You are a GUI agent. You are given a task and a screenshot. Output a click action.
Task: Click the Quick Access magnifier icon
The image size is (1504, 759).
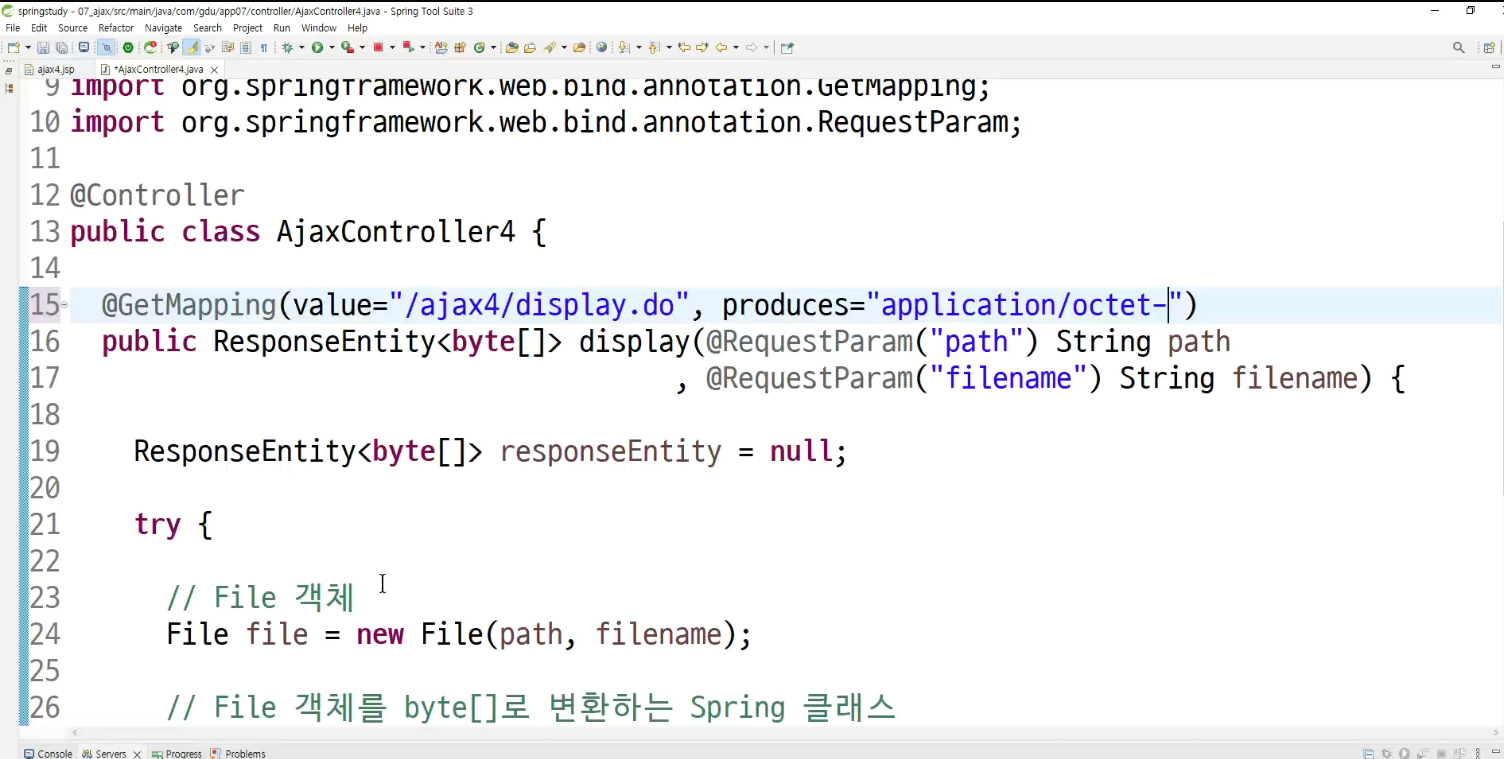1459,47
